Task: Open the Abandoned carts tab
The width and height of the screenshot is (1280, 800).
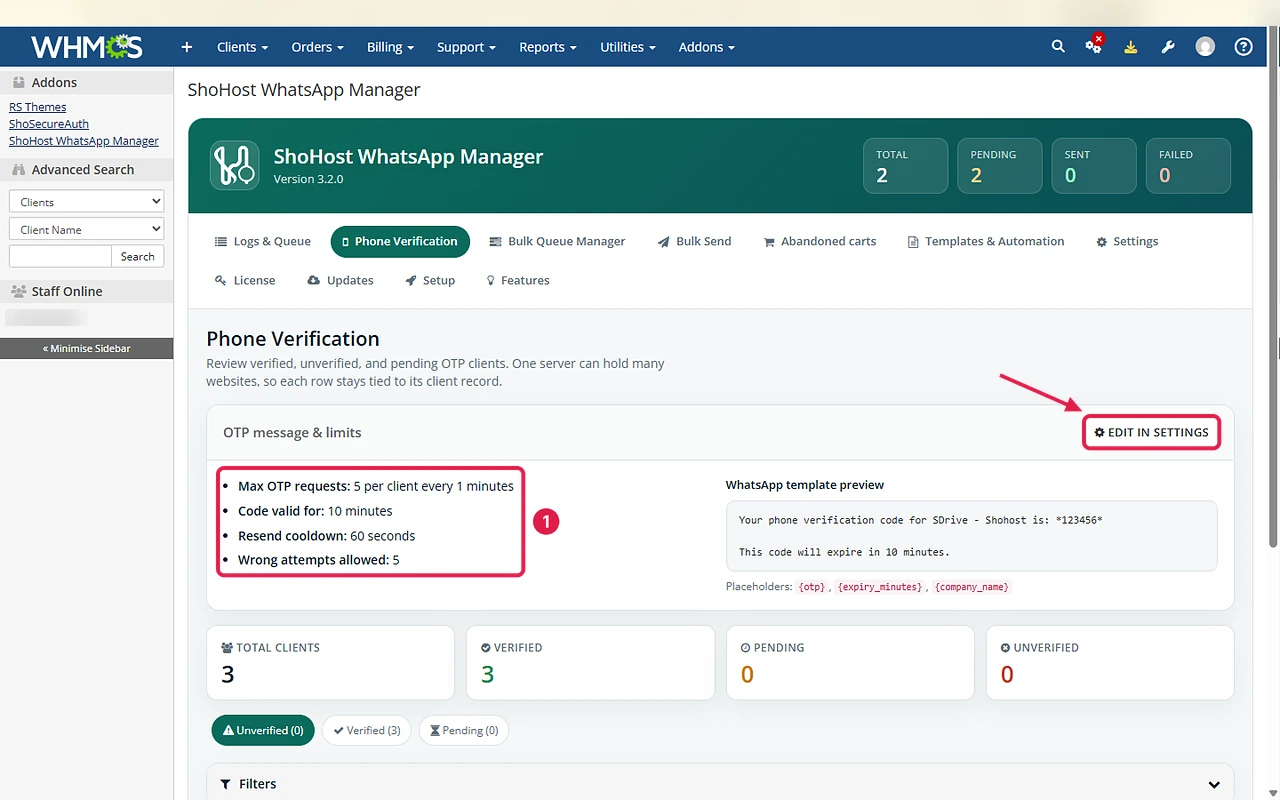Action: (820, 241)
